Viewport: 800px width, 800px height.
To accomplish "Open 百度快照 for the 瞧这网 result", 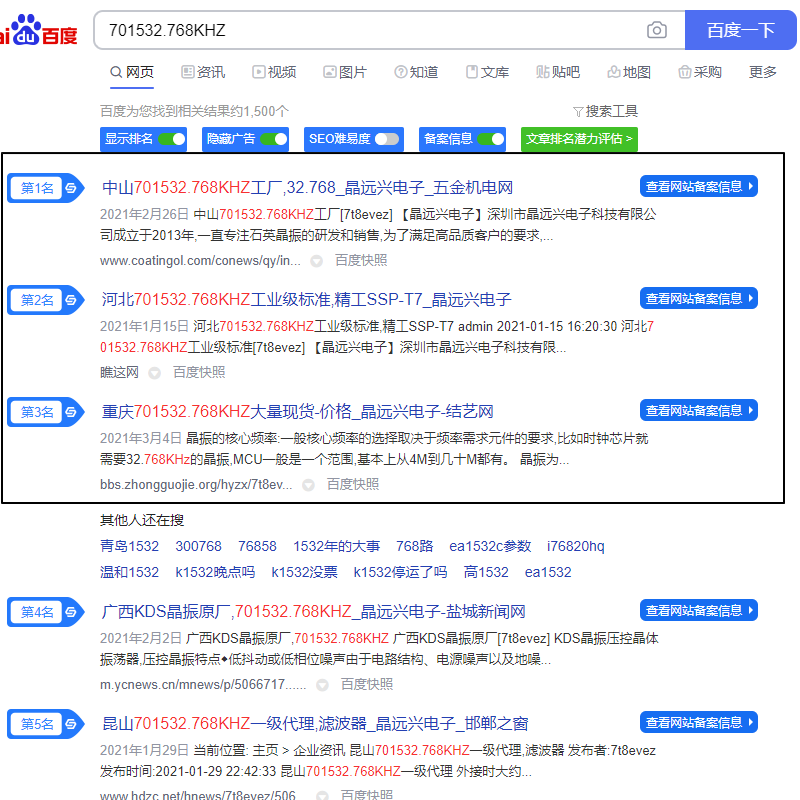I will click(x=199, y=372).
